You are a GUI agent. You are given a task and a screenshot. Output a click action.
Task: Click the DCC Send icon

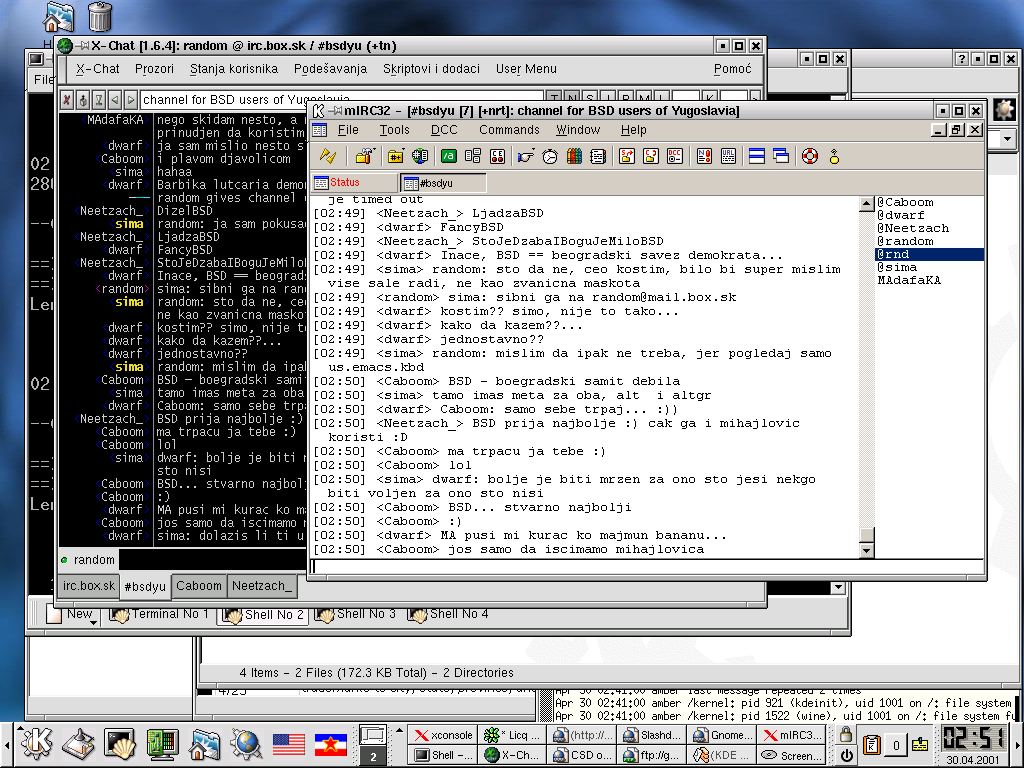pyautogui.click(x=627, y=156)
